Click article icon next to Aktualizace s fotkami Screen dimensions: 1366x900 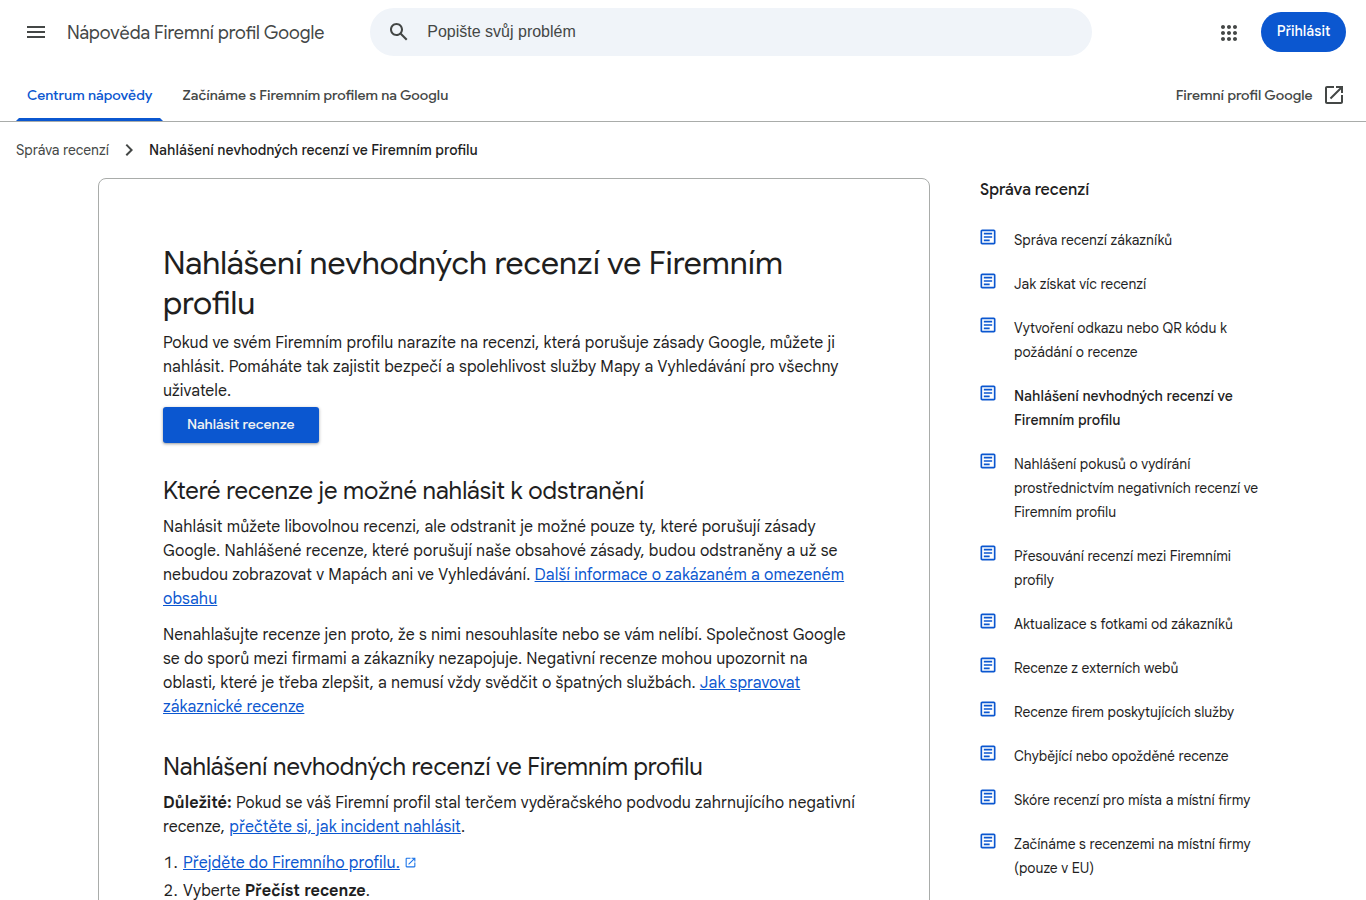pyautogui.click(x=988, y=621)
